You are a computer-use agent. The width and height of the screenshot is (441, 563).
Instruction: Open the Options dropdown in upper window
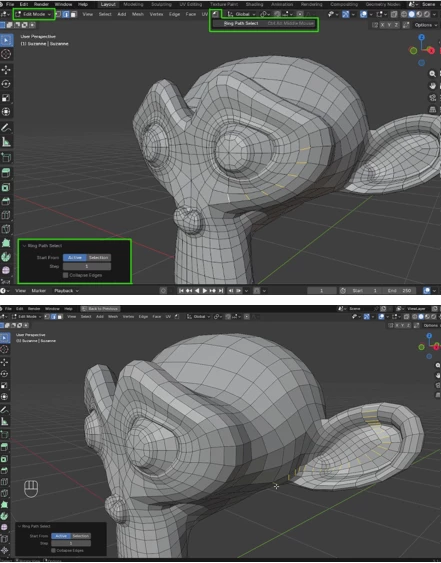pyautogui.click(x=426, y=25)
